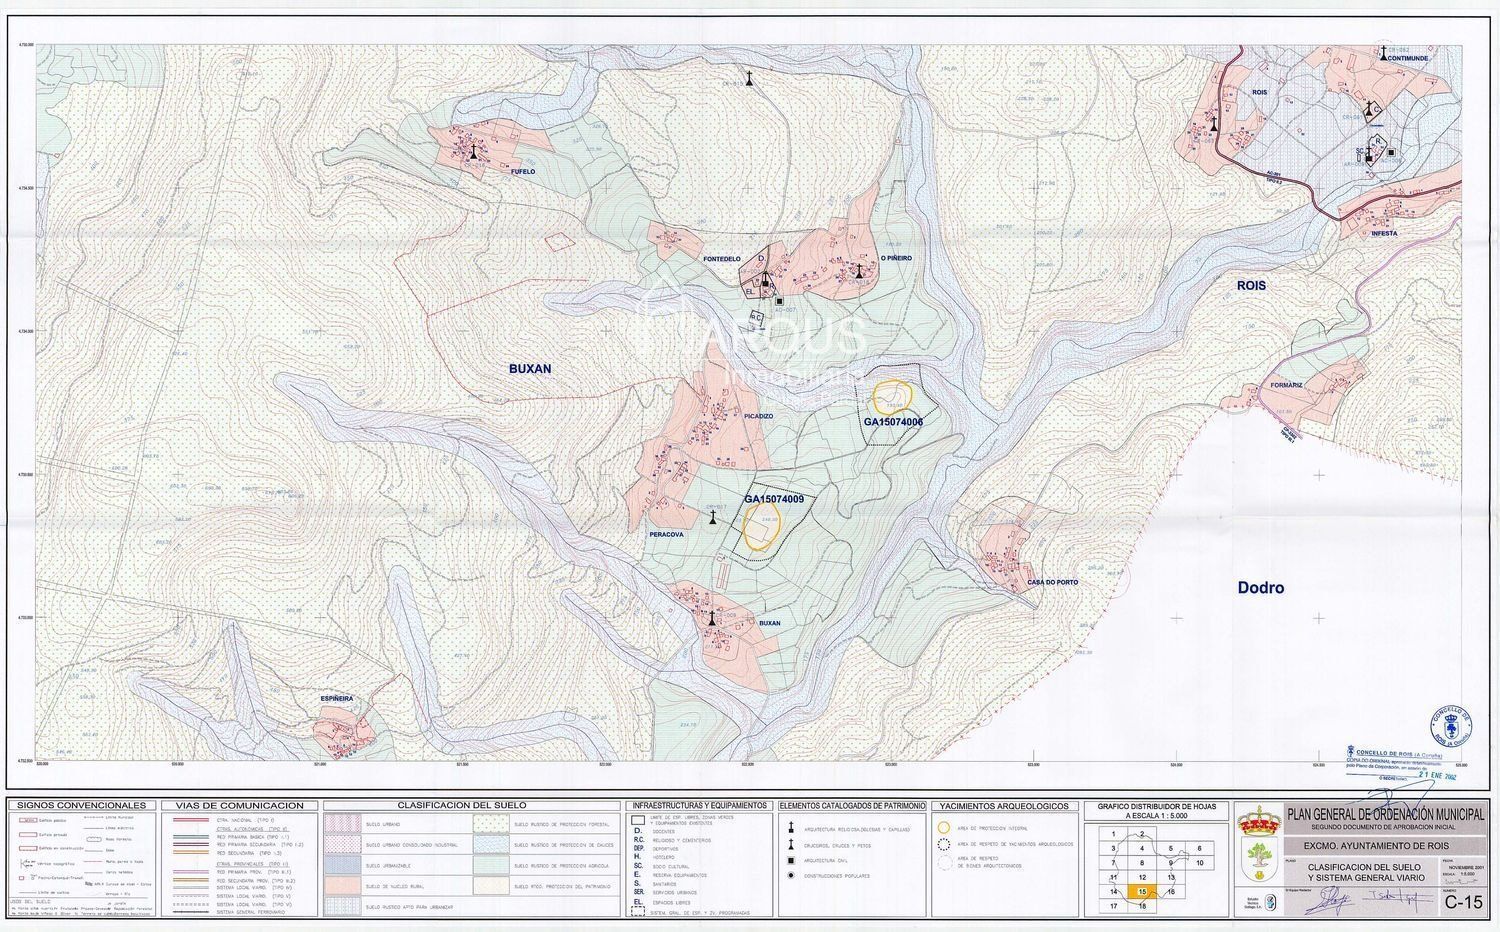The width and height of the screenshot is (1500, 932).
Task: Click the large Dodro municipality label
Action: [1260, 588]
